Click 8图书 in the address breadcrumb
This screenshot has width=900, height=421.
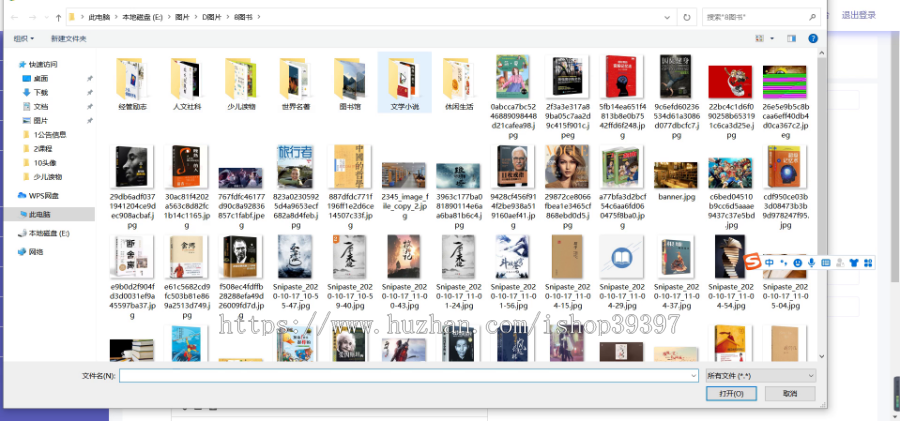[x=242, y=17]
